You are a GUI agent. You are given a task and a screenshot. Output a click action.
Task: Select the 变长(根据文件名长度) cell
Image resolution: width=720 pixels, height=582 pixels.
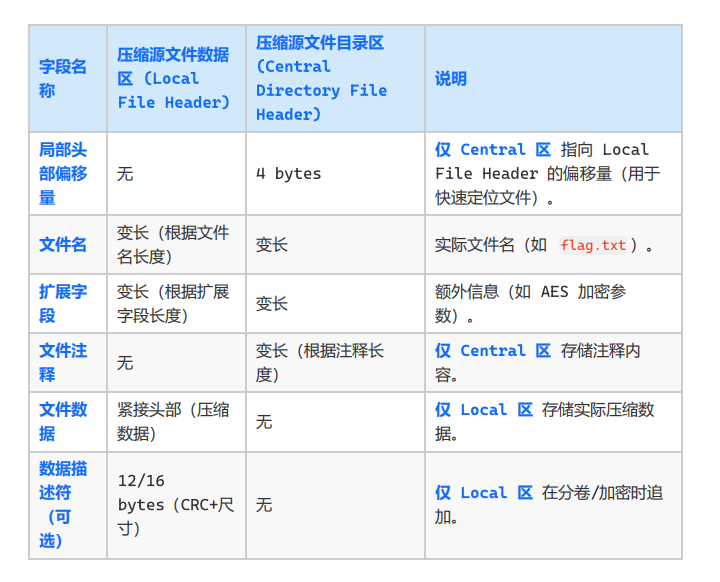174,245
